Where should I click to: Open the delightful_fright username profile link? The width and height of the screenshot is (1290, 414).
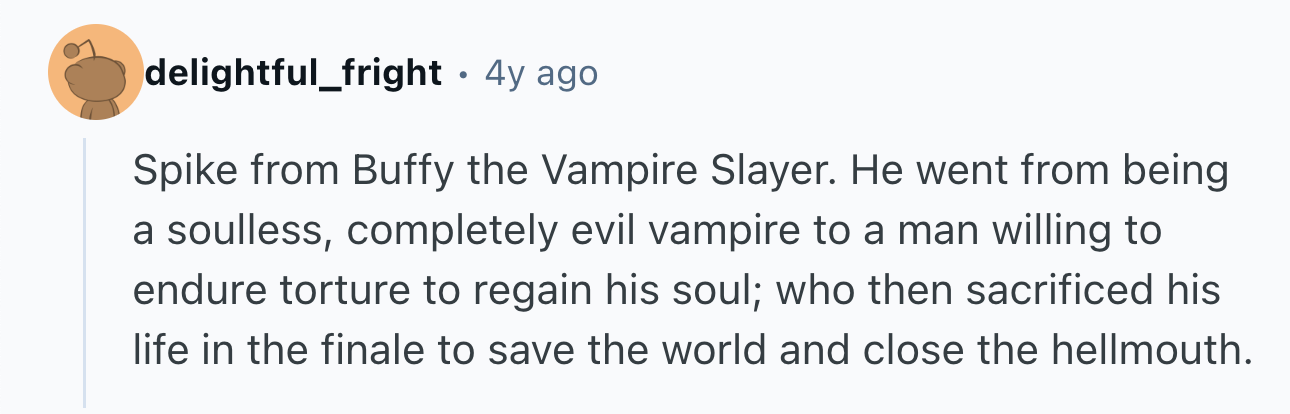tap(293, 73)
